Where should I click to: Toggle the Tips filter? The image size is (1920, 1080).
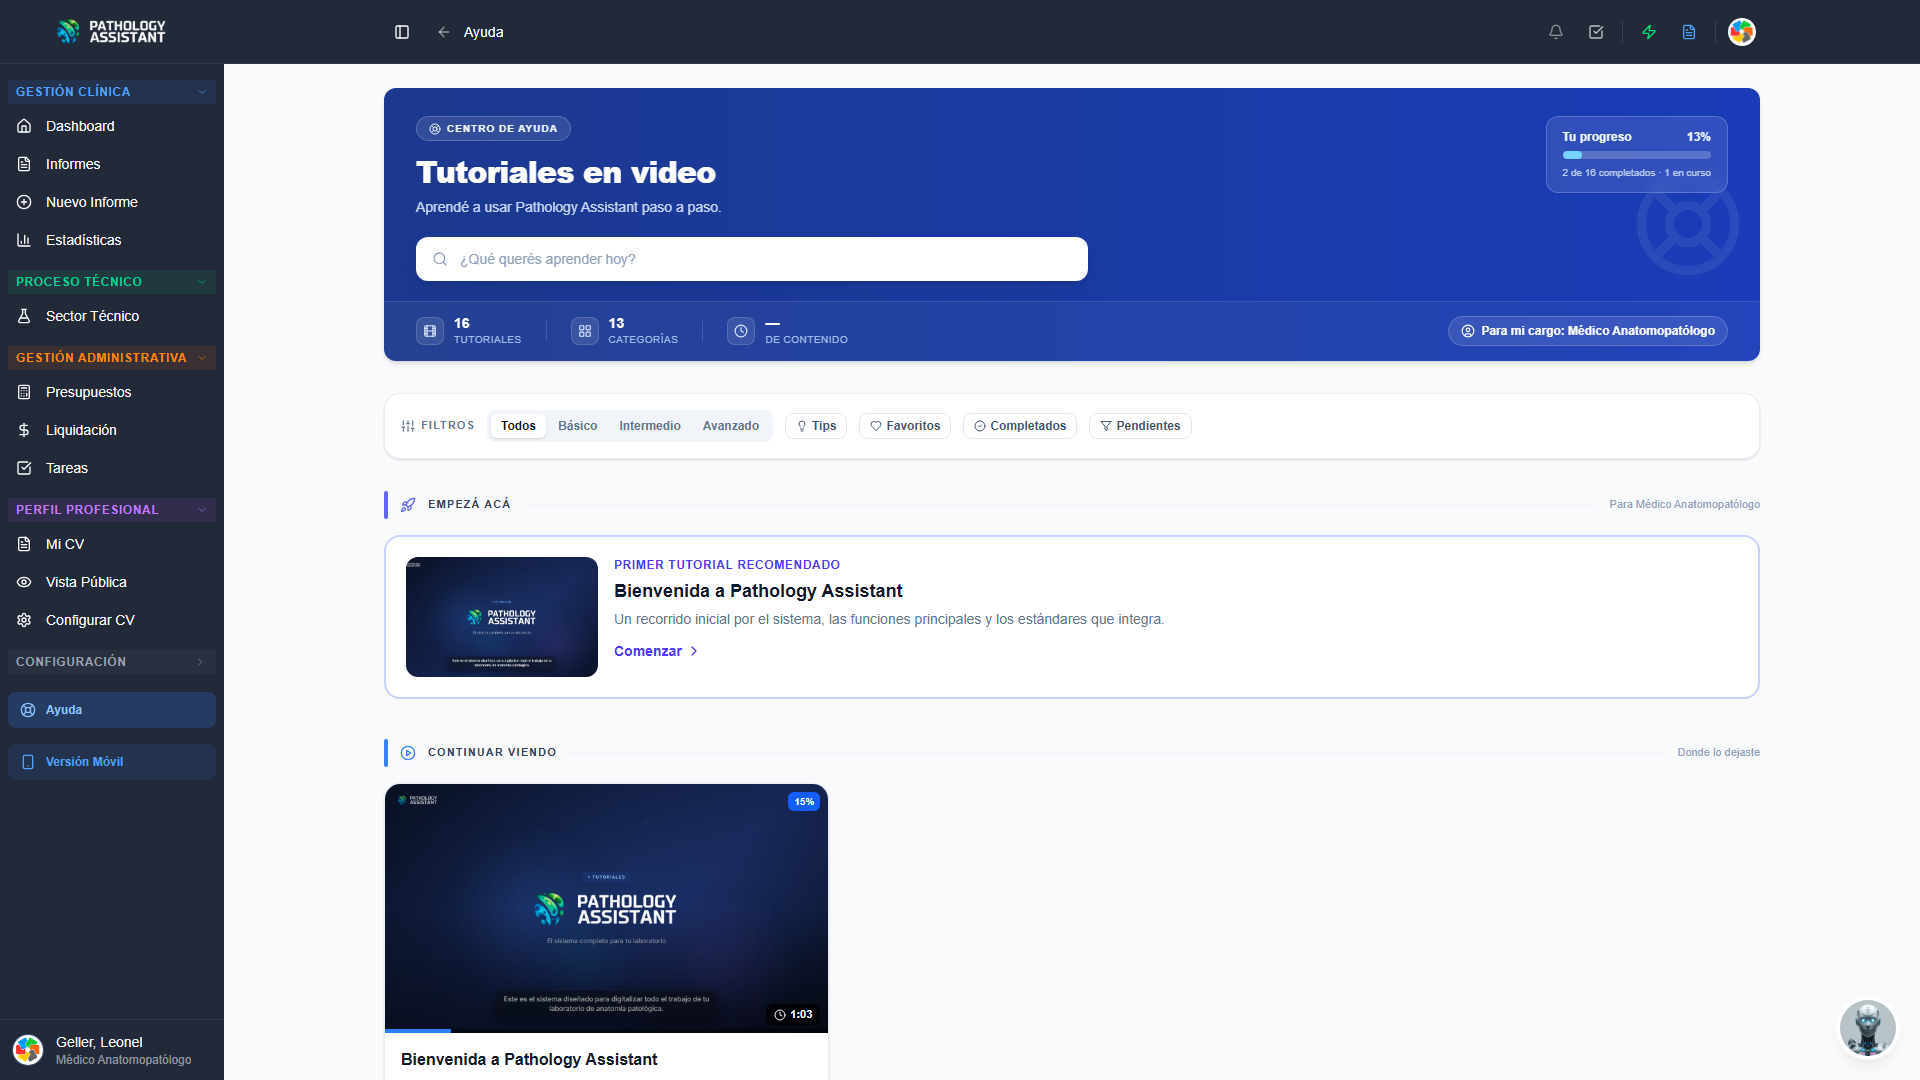[816, 426]
